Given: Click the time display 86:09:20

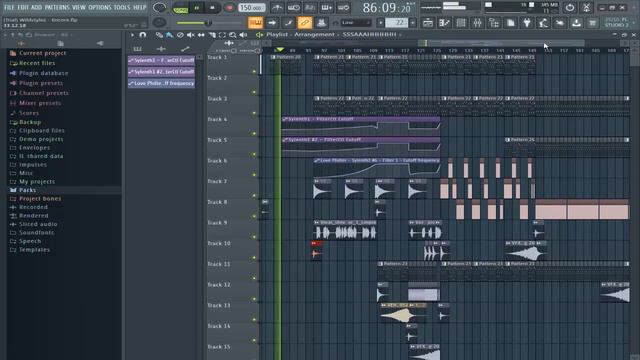Looking at the screenshot, I should 386,8.
